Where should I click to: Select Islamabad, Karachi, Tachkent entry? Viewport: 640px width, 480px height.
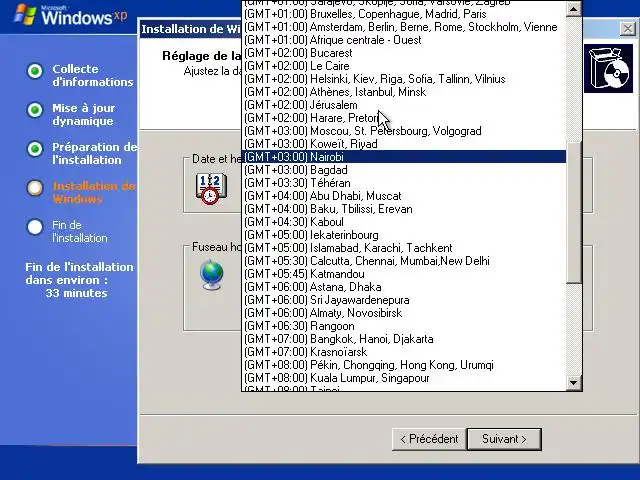tap(404, 248)
